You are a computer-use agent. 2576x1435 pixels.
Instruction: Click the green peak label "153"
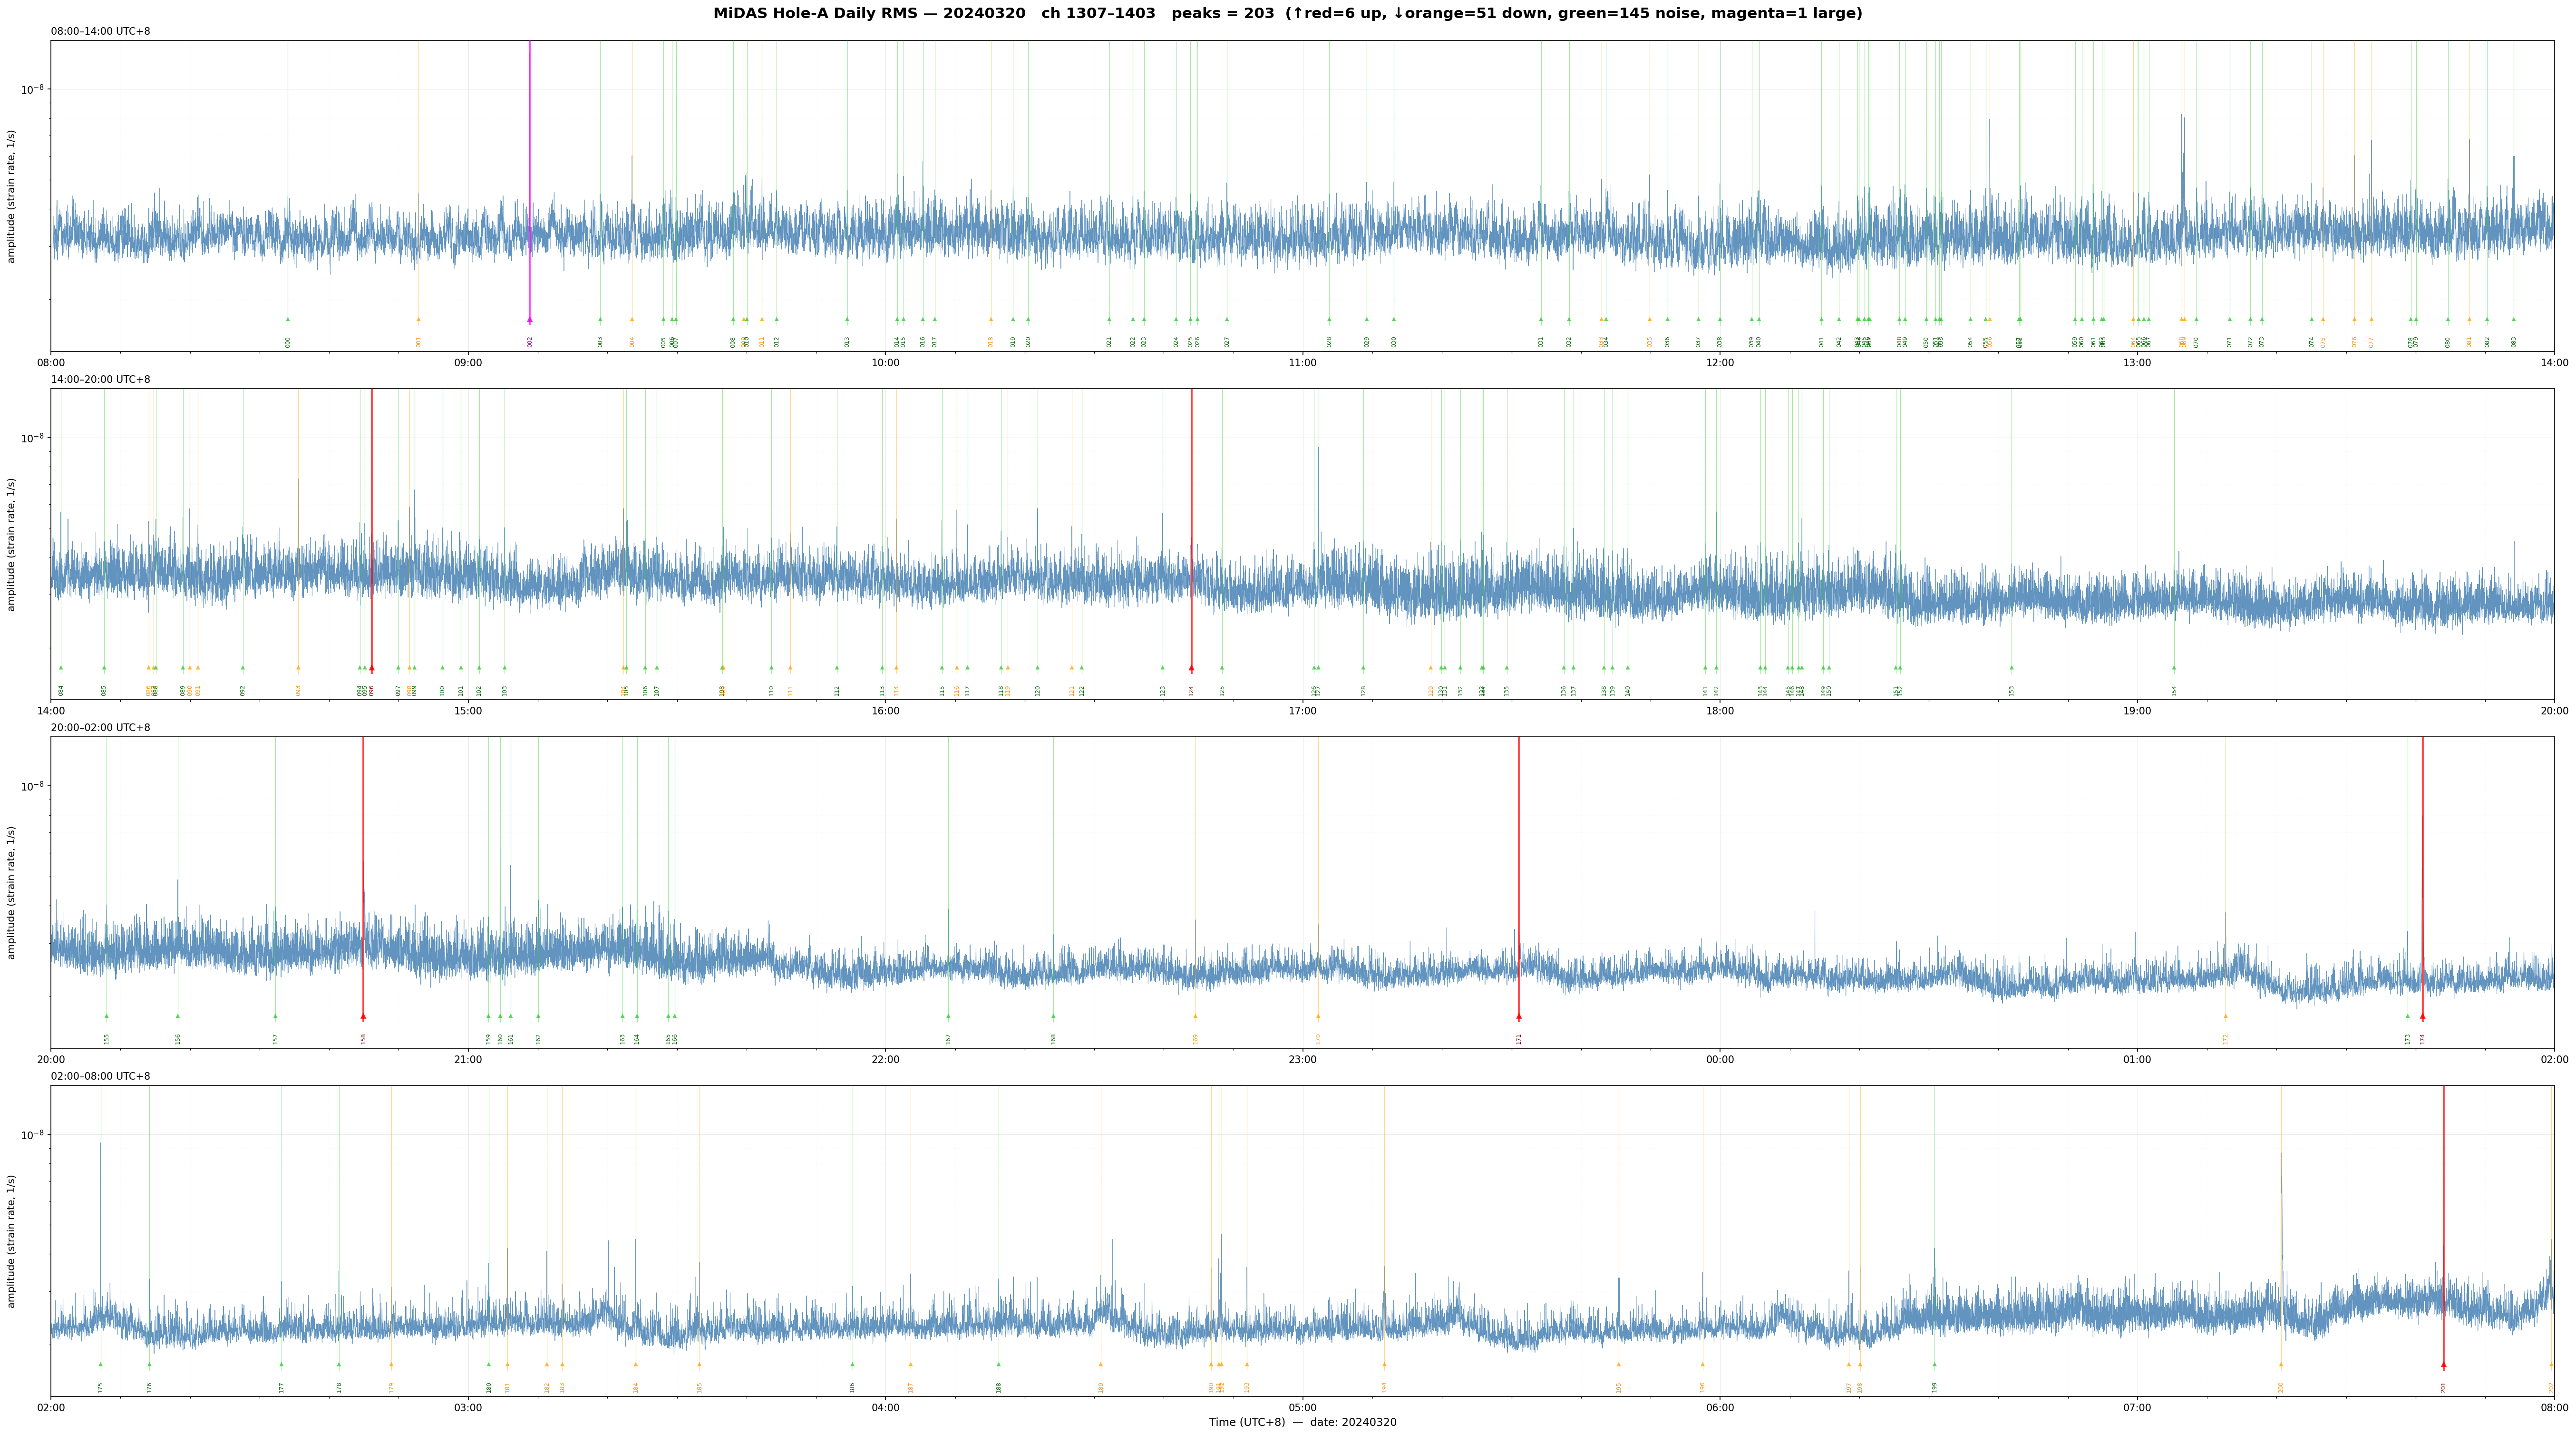[2012, 690]
